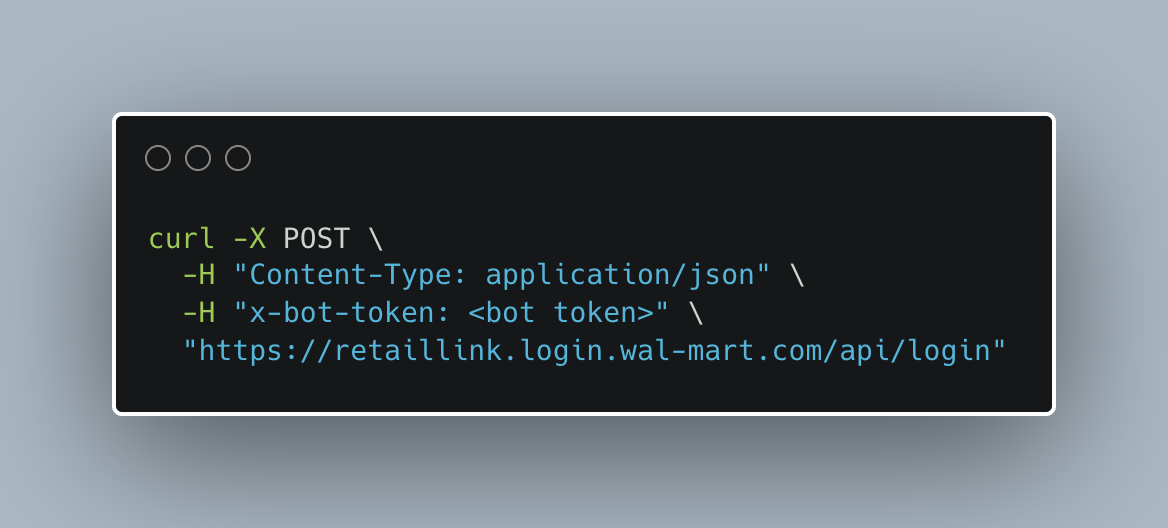Click the first window circle button
The height and width of the screenshot is (528, 1168).
pos(158,158)
